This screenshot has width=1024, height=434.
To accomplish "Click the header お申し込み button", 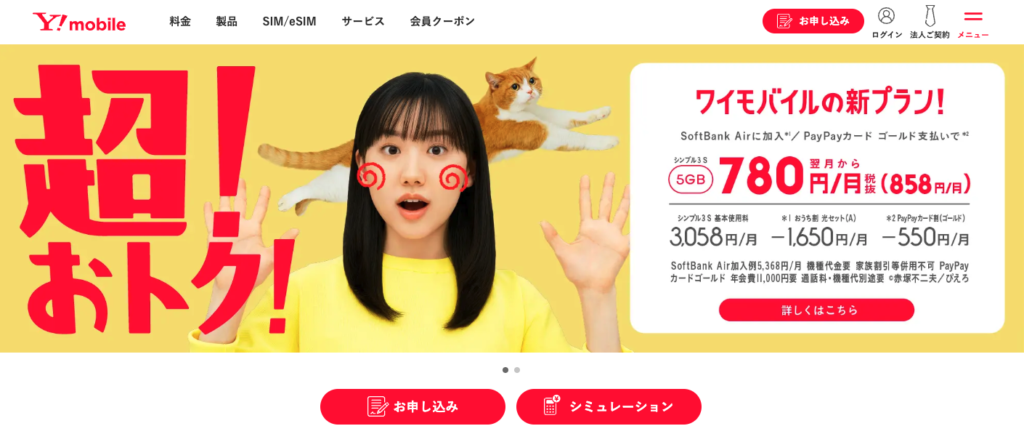I will (x=813, y=21).
